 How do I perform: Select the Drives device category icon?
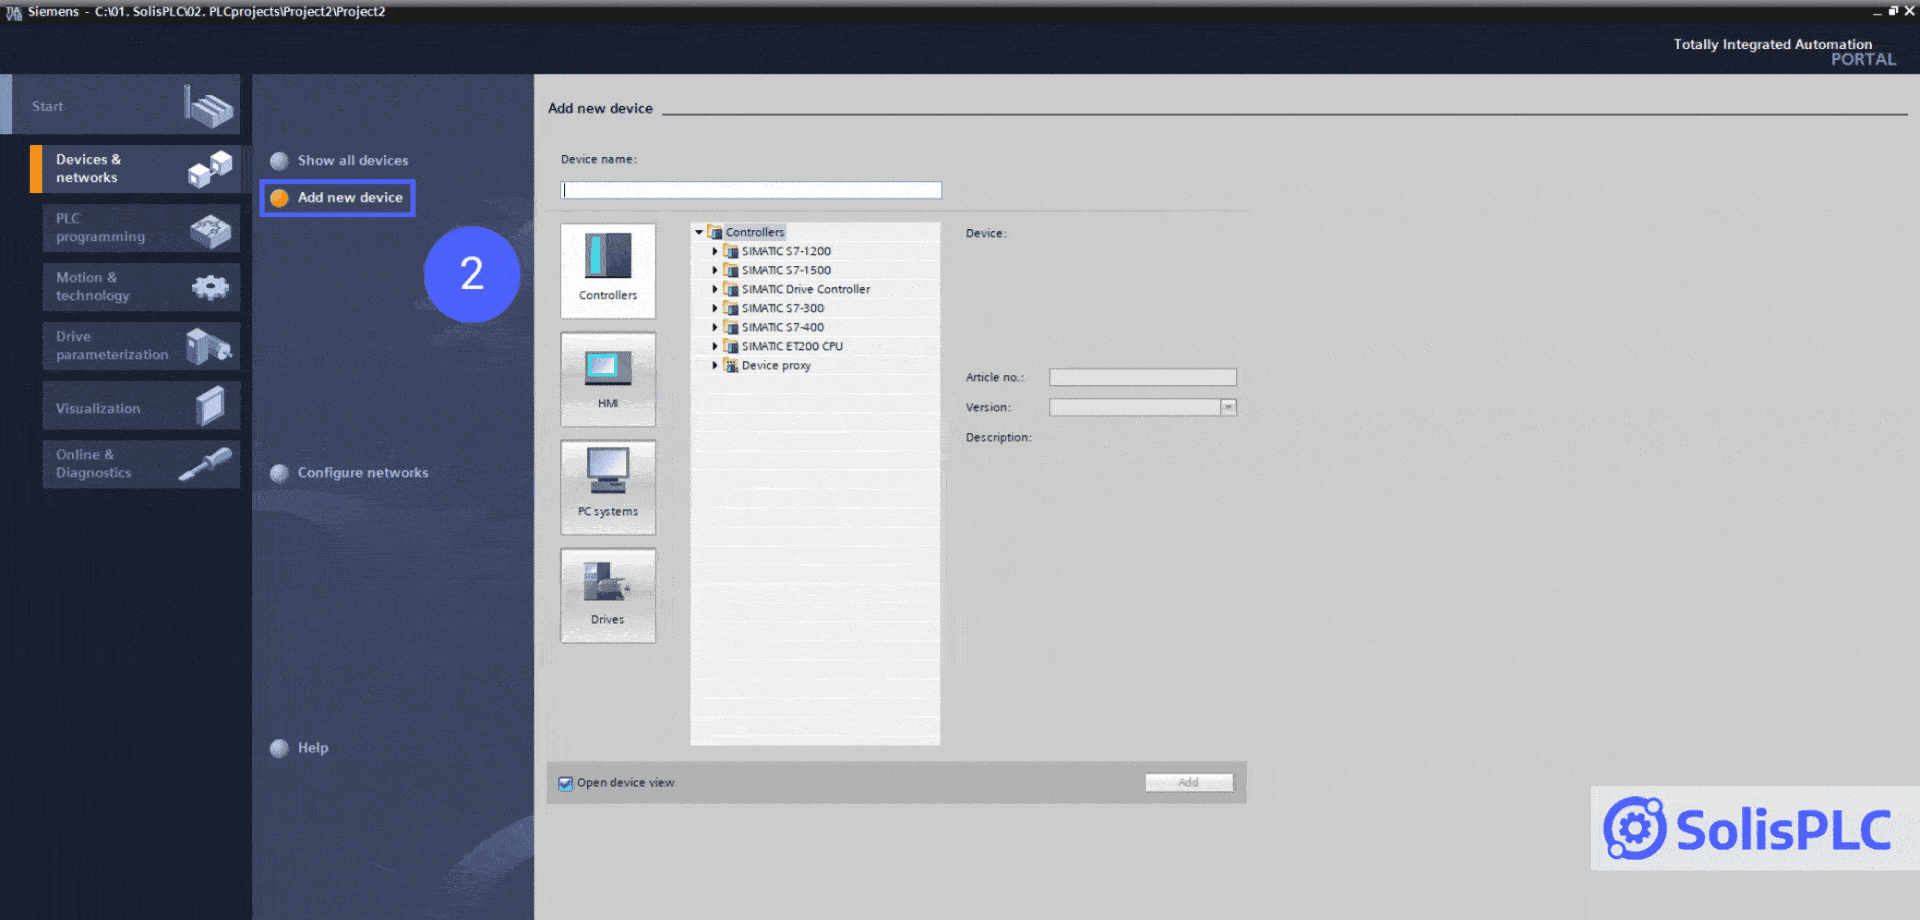click(607, 594)
